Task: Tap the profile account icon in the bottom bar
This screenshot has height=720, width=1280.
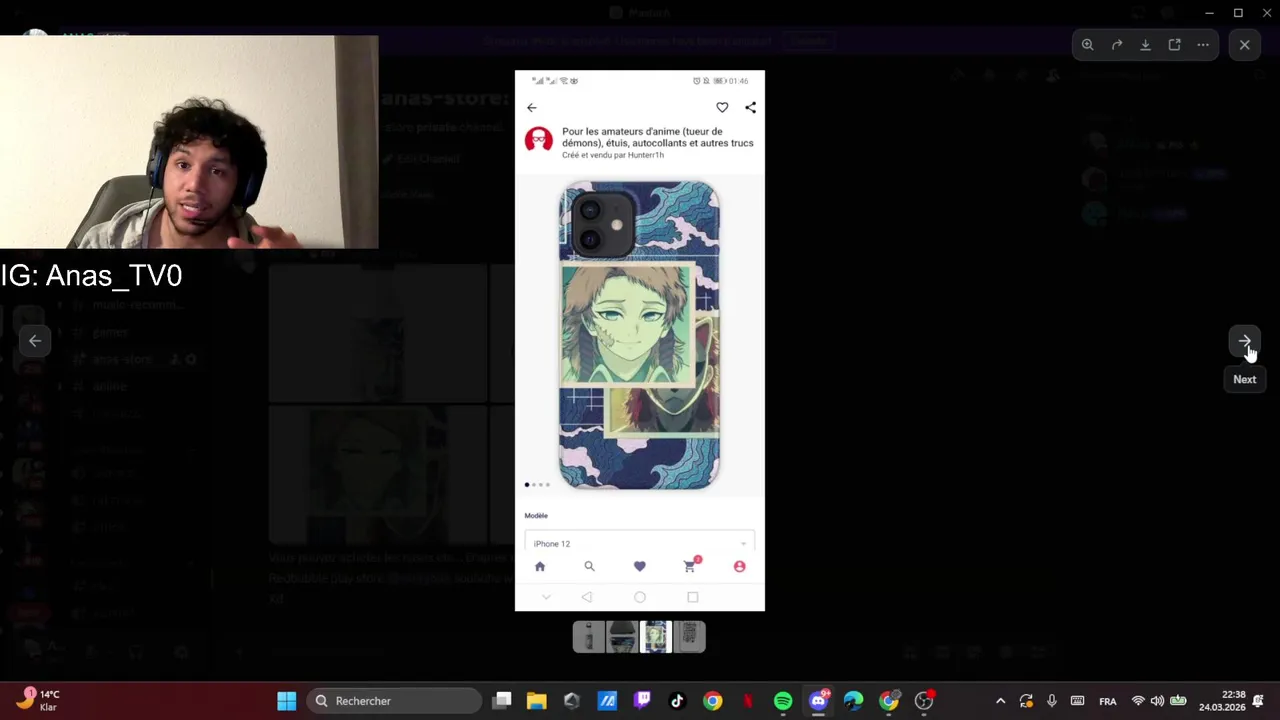Action: click(x=740, y=566)
